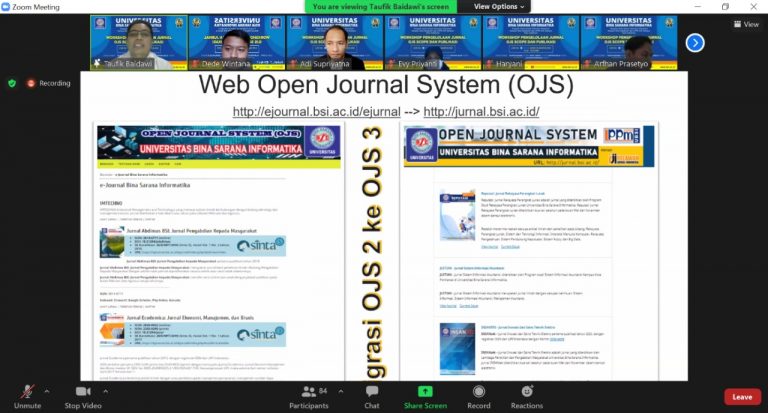The width and height of the screenshot is (768, 413).
Task: Click the Recording indicator
Action: pyautogui.click(x=49, y=83)
